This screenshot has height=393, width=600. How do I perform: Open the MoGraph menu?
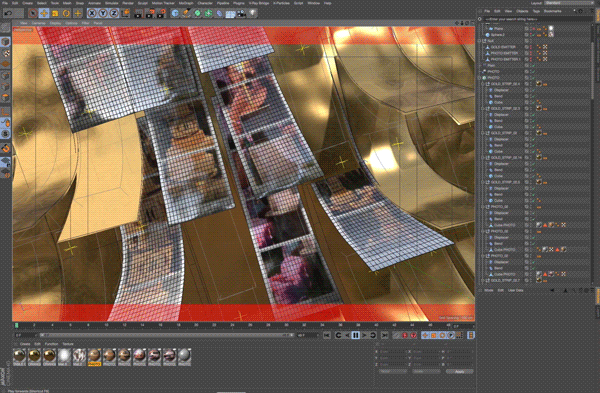click(186, 3)
